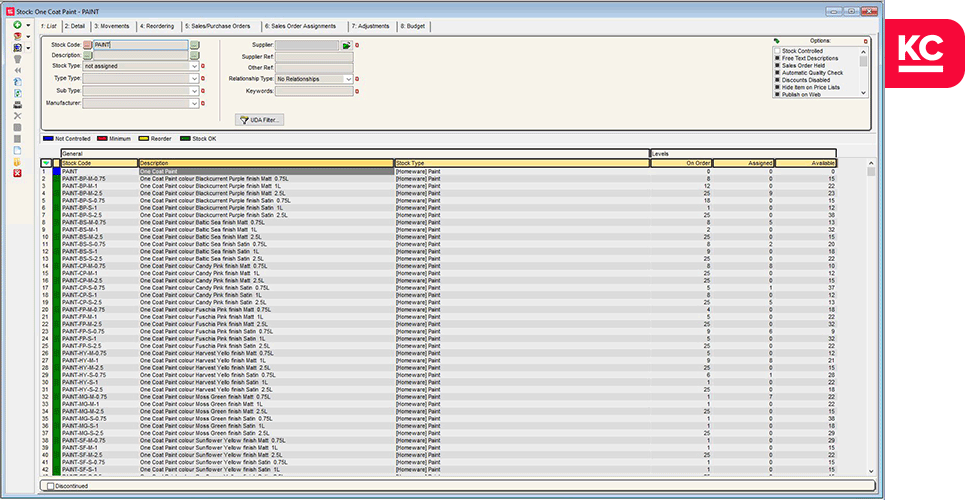
Task: Tick the Discontinued checkbox
Action: point(51,486)
